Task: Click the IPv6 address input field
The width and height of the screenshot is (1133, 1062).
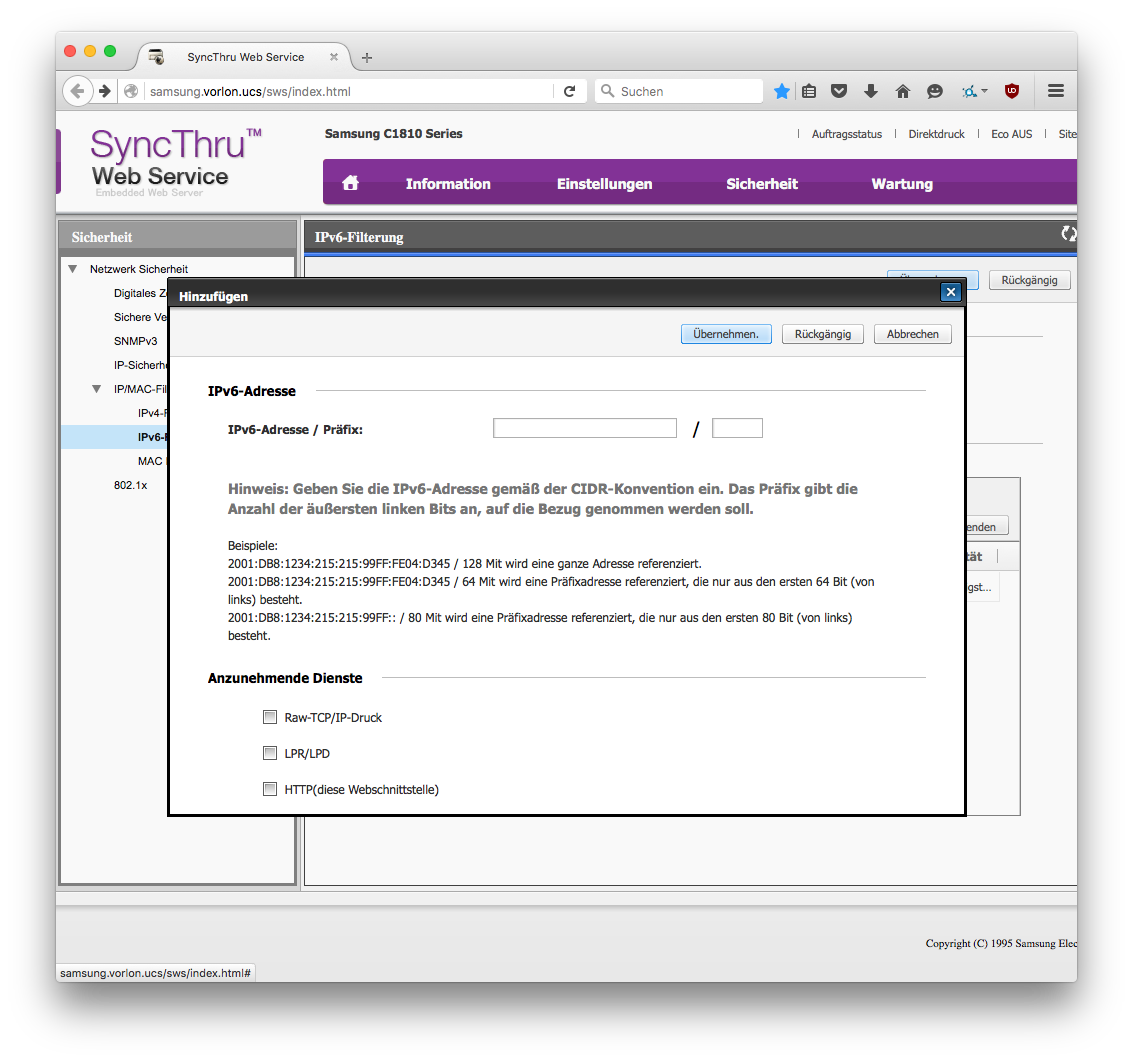Action: point(584,428)
